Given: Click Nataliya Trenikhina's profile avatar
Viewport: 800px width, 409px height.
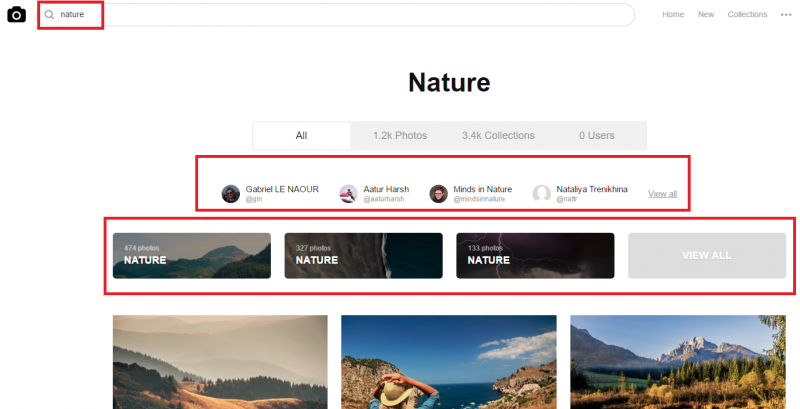Looking at the screenshot, I should (541, 193).
